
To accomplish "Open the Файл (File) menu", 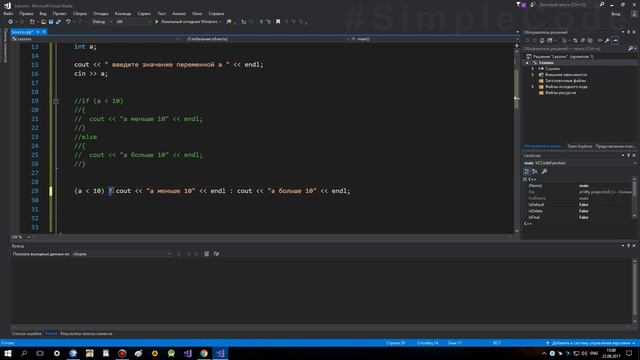I will tap(8, 13).
